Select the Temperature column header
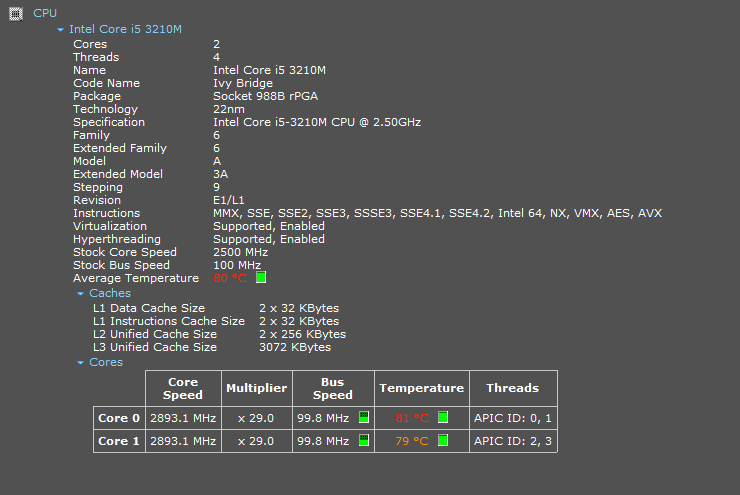The width and height of the screenshot is (740, 495). coord(422,388)
